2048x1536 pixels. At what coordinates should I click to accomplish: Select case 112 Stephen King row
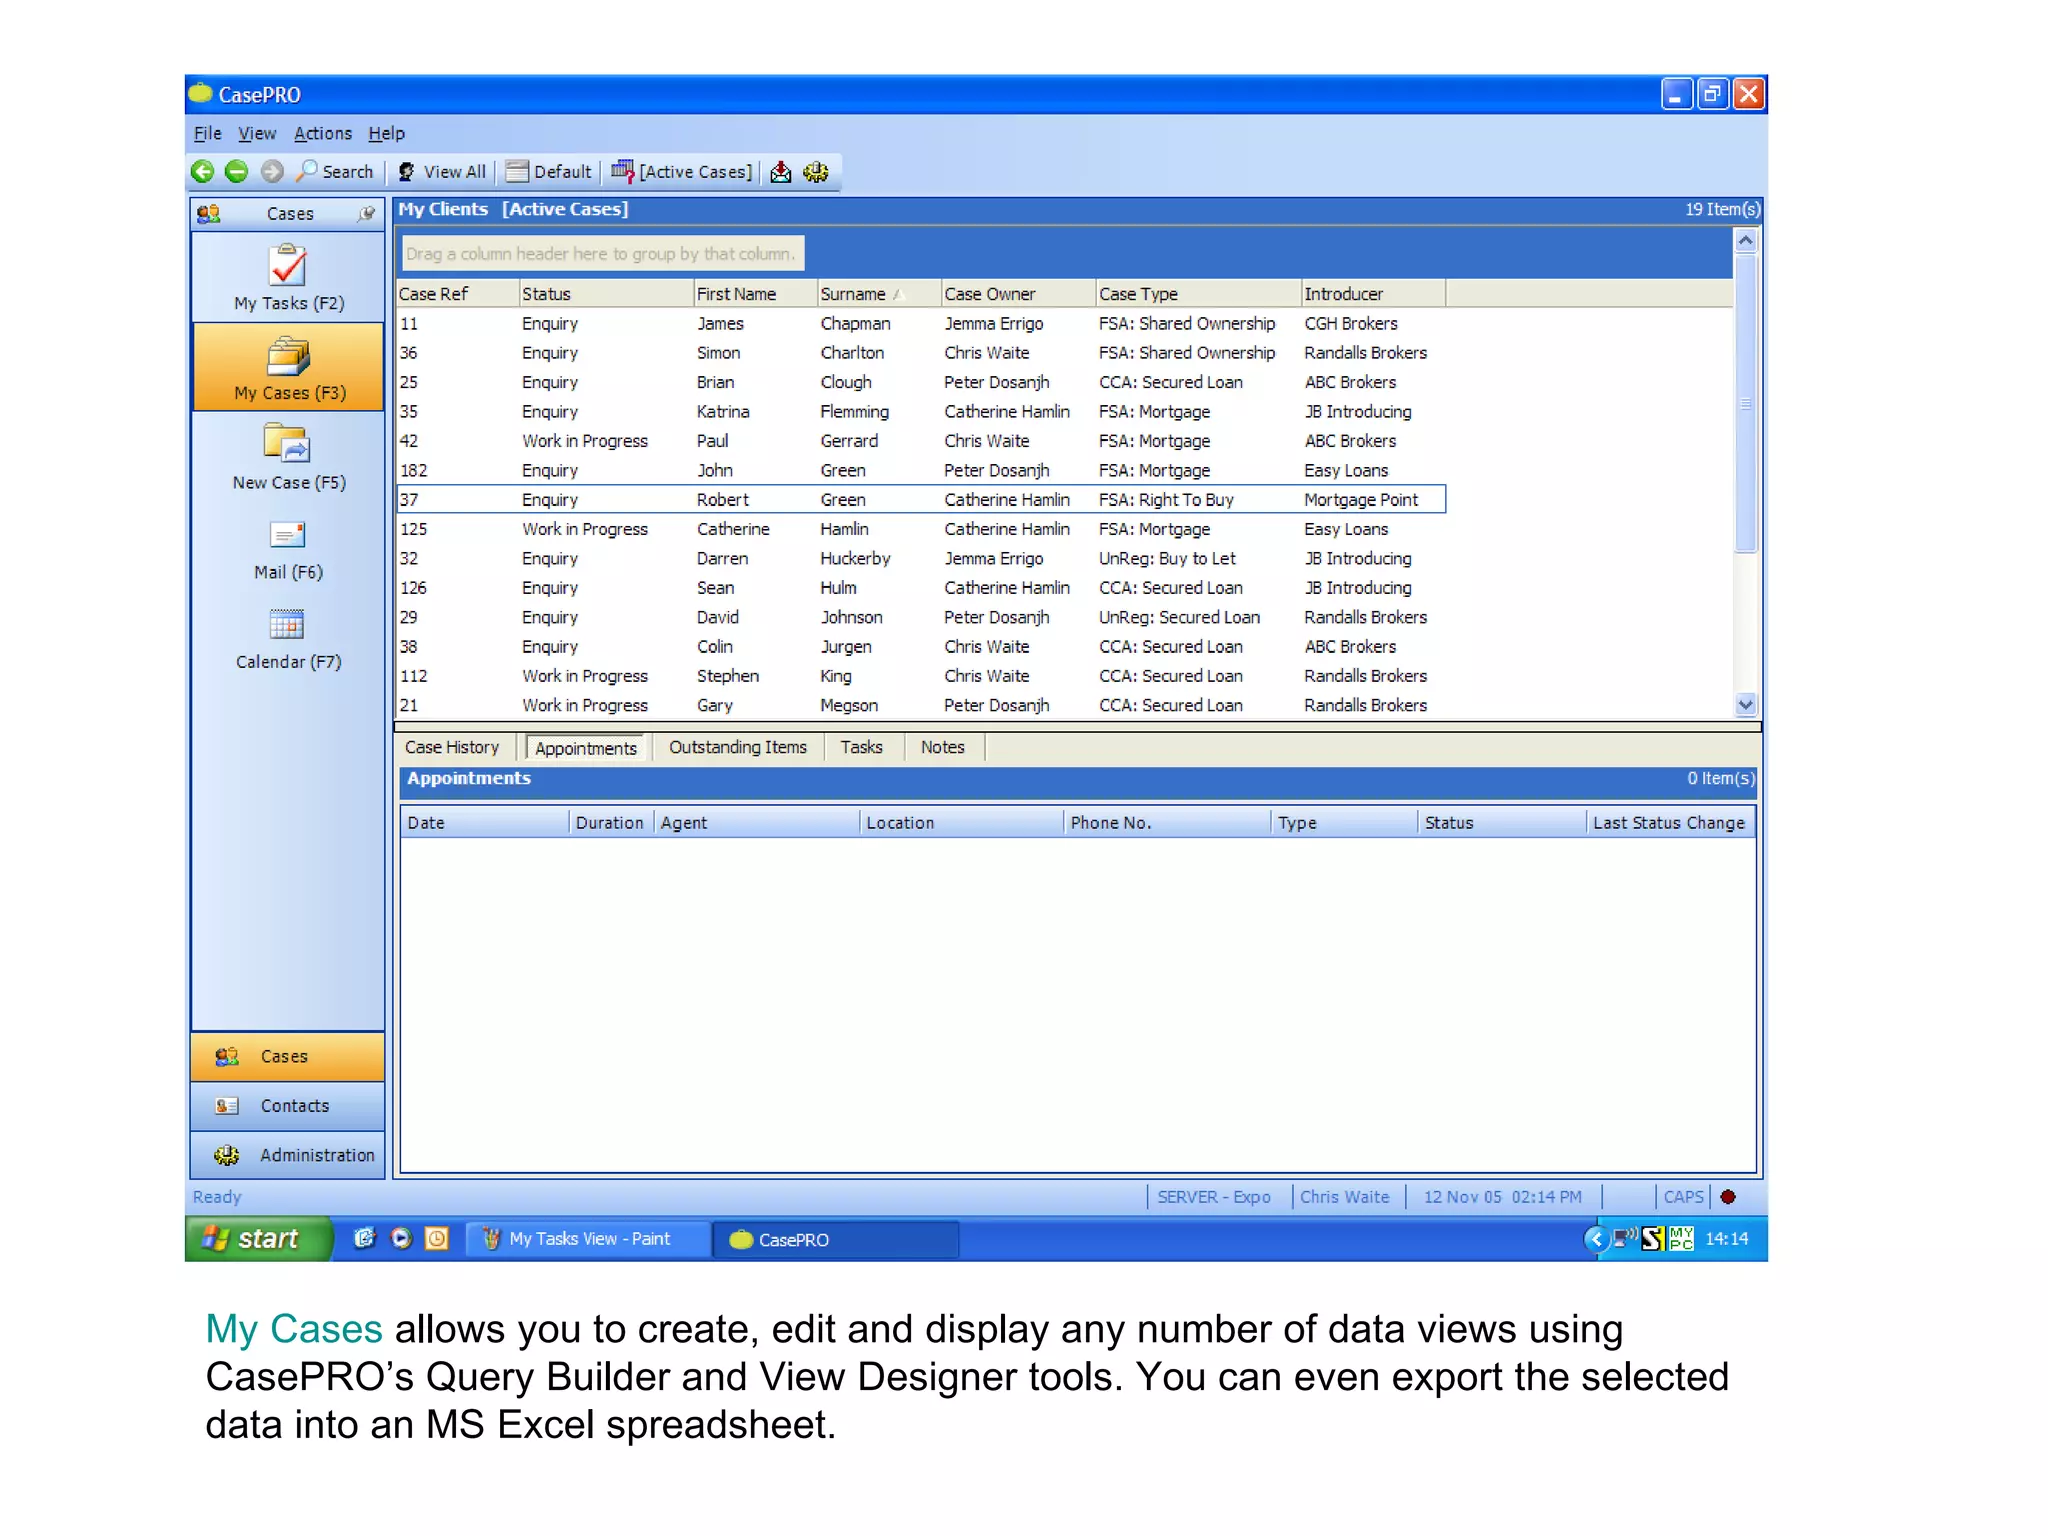tap(920, 676)
